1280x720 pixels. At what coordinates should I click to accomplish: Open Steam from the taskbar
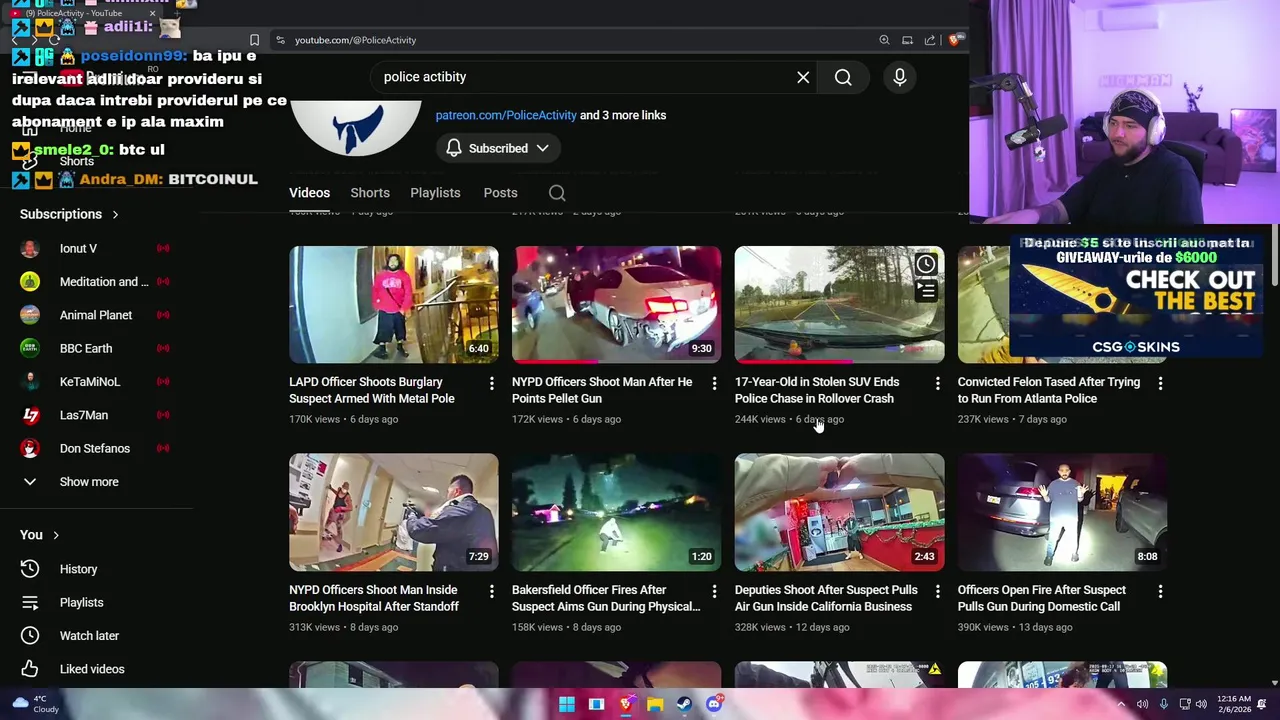[x=684, y=704]
